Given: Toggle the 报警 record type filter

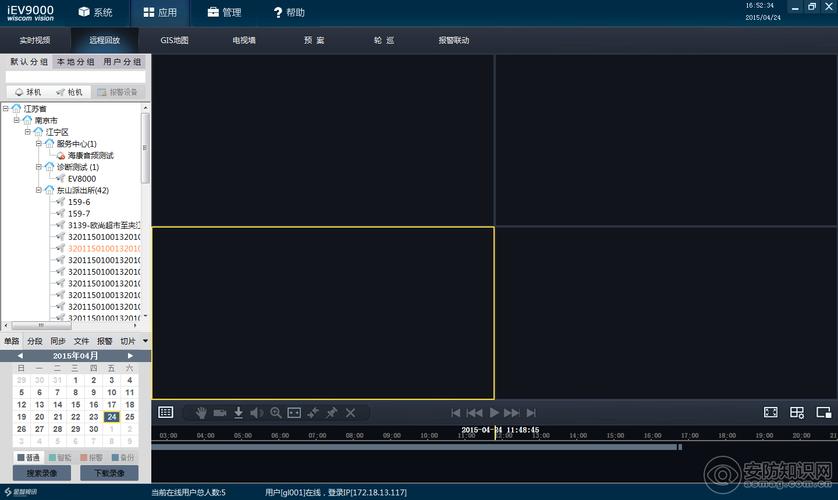Looking at the screenshot, I should coord(91,457).
